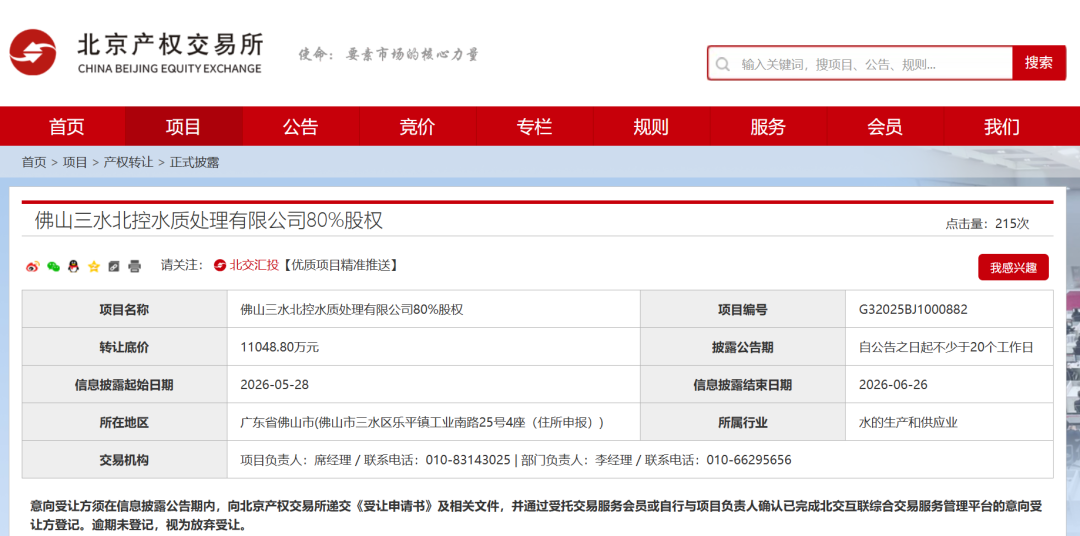Click 项目 in the breadcrumb

pyautogui.click(x=75, y=163)
